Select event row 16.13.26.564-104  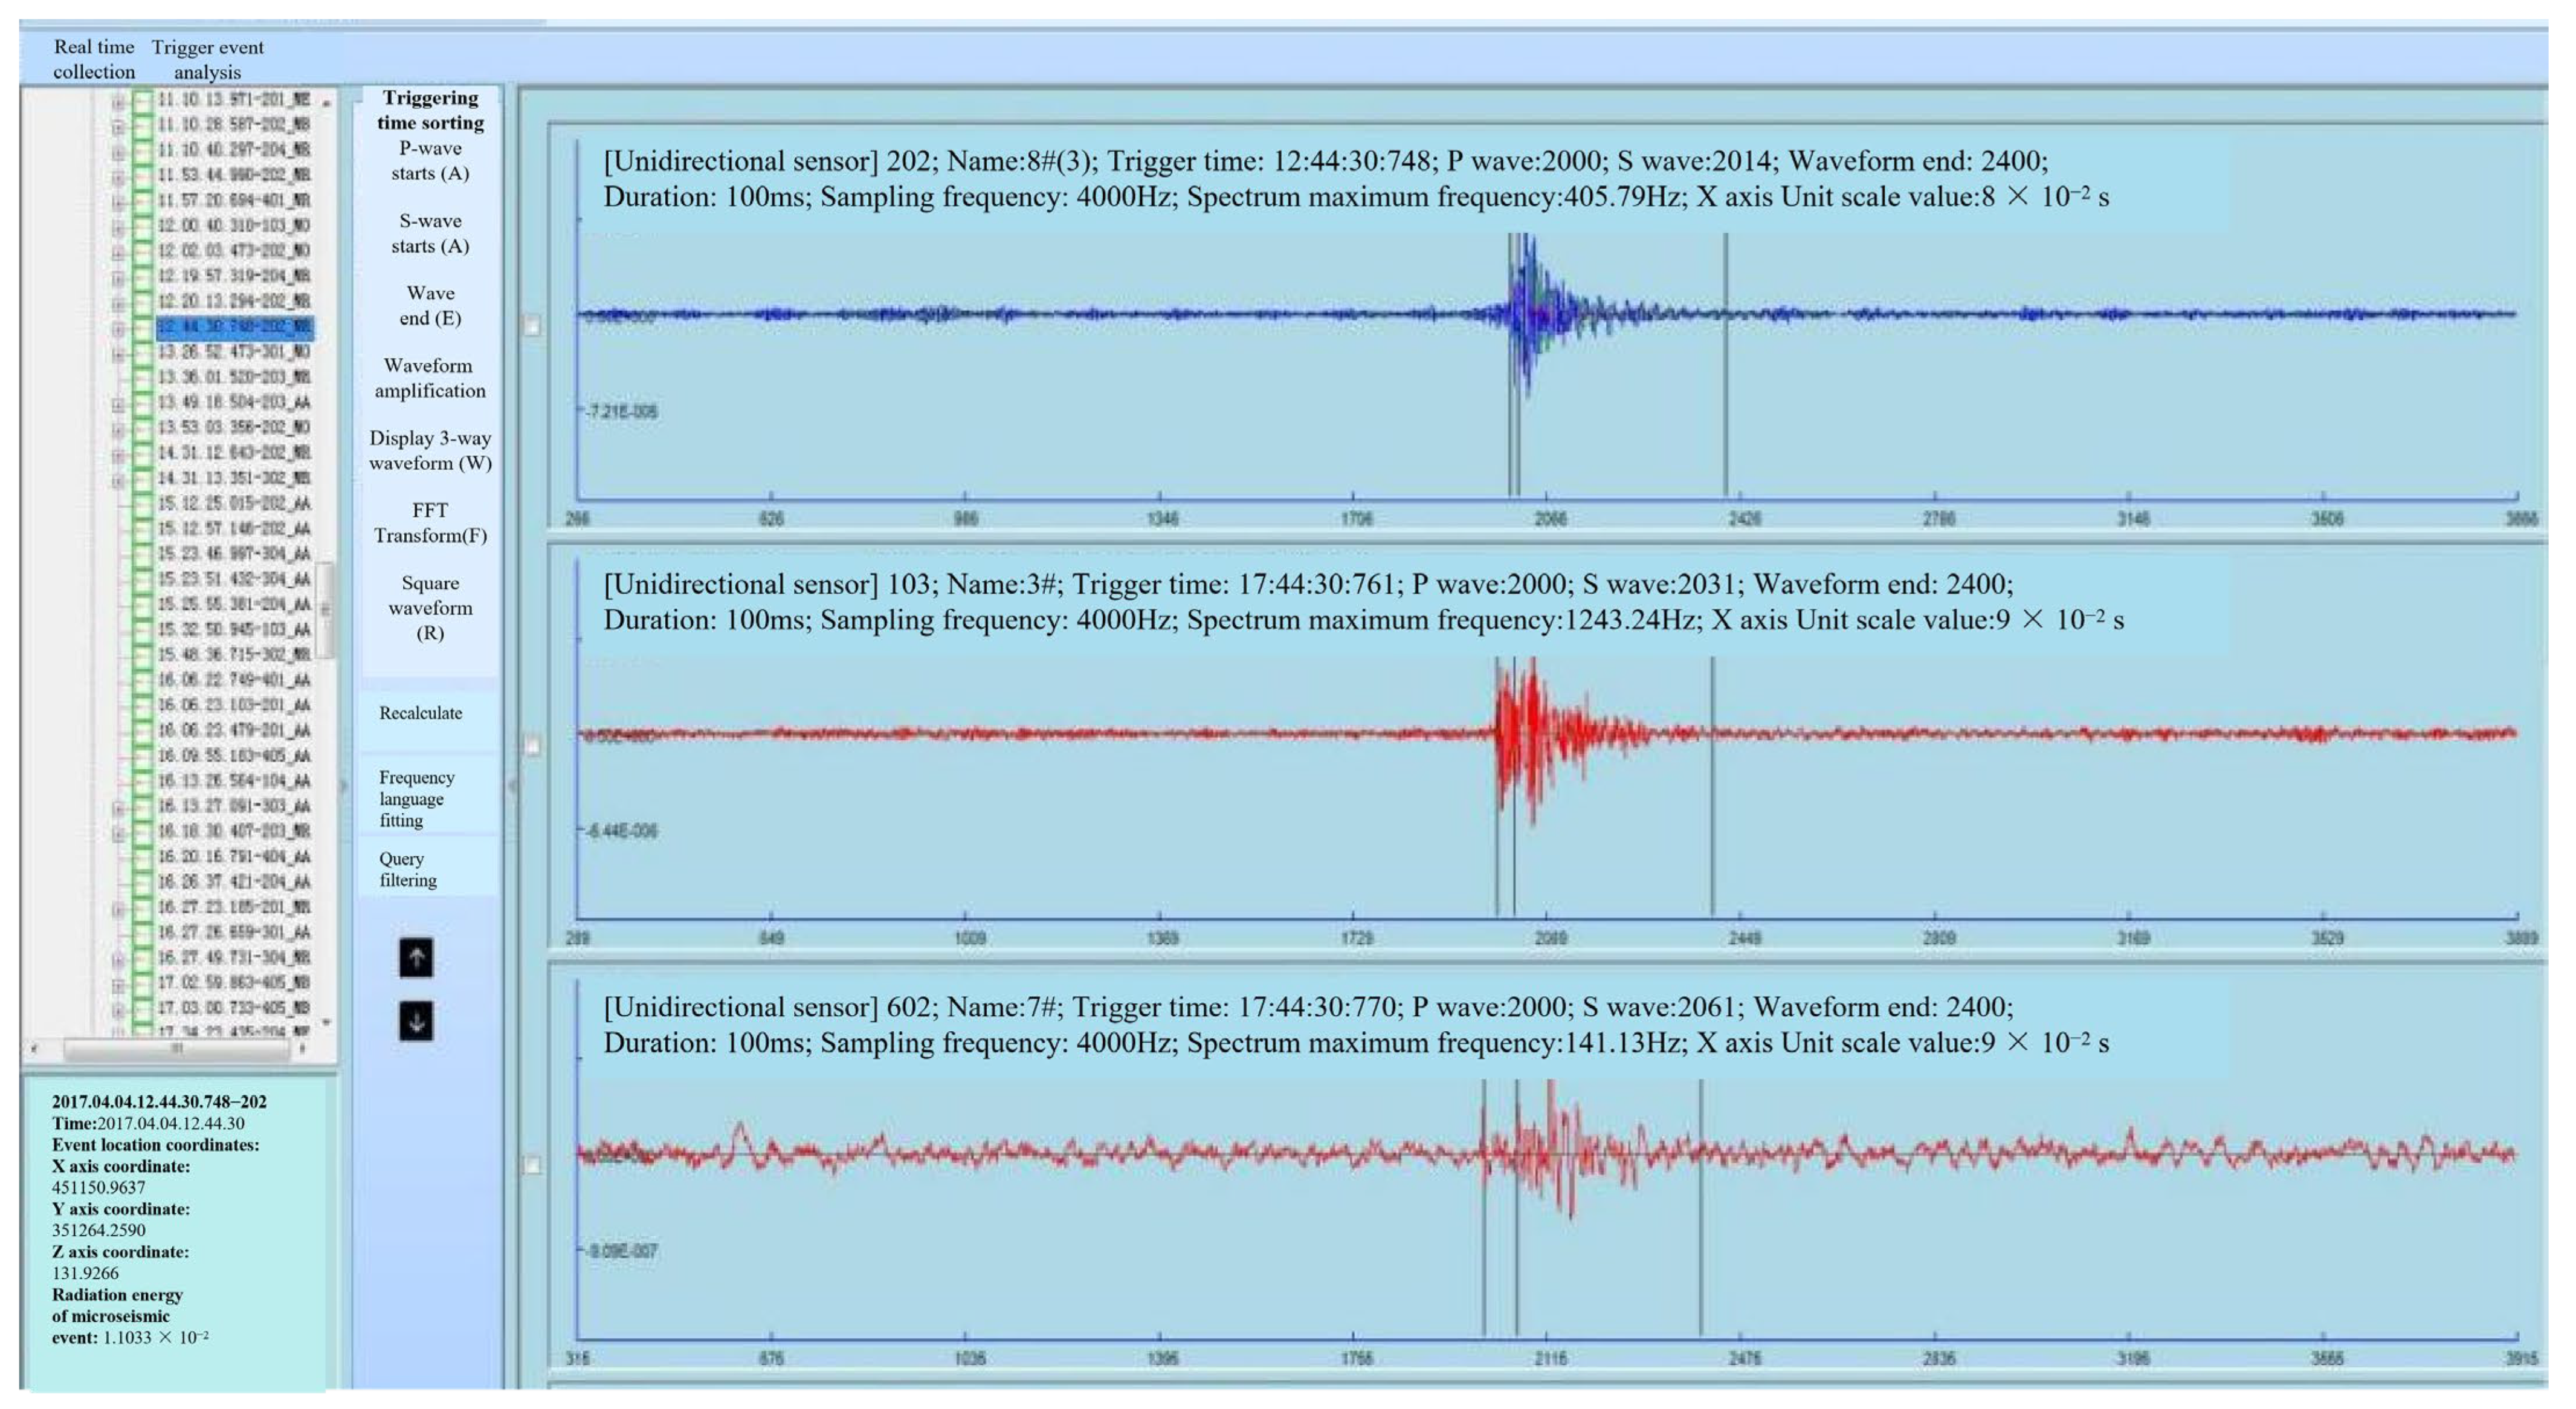(x=234, y=781)
